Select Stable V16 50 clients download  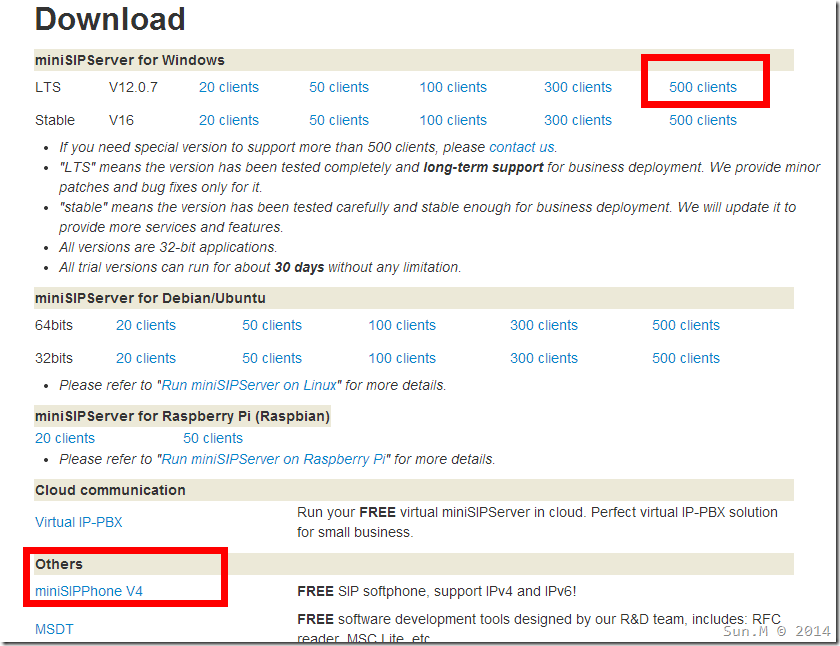tap(338, 120)
